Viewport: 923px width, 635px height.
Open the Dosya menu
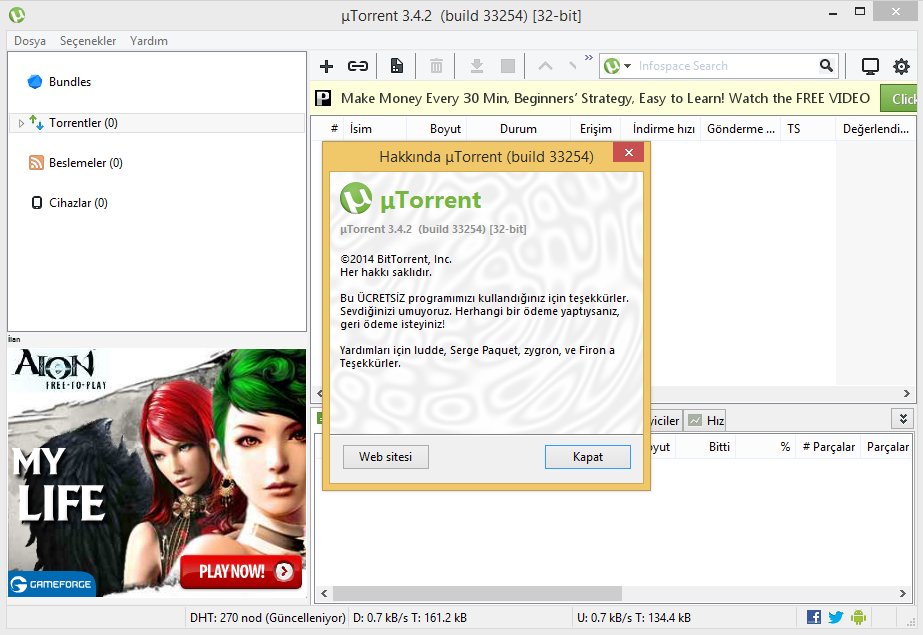[30, 41]
